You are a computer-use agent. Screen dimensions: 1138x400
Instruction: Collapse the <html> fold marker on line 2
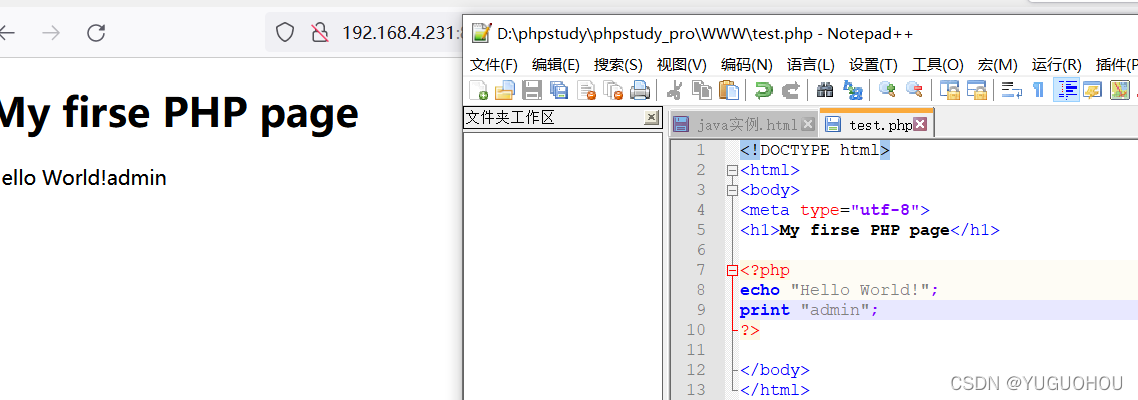tap(732, 171)
